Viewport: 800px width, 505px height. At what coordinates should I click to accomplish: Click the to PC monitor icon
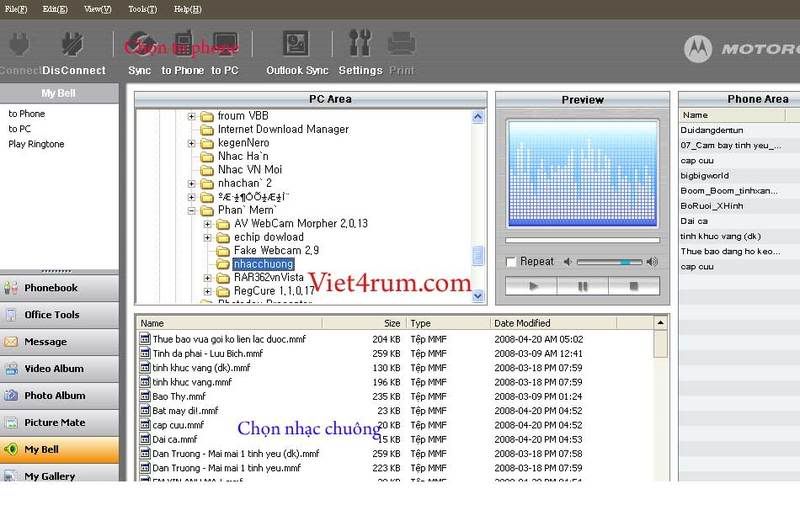tap(225, 44)
